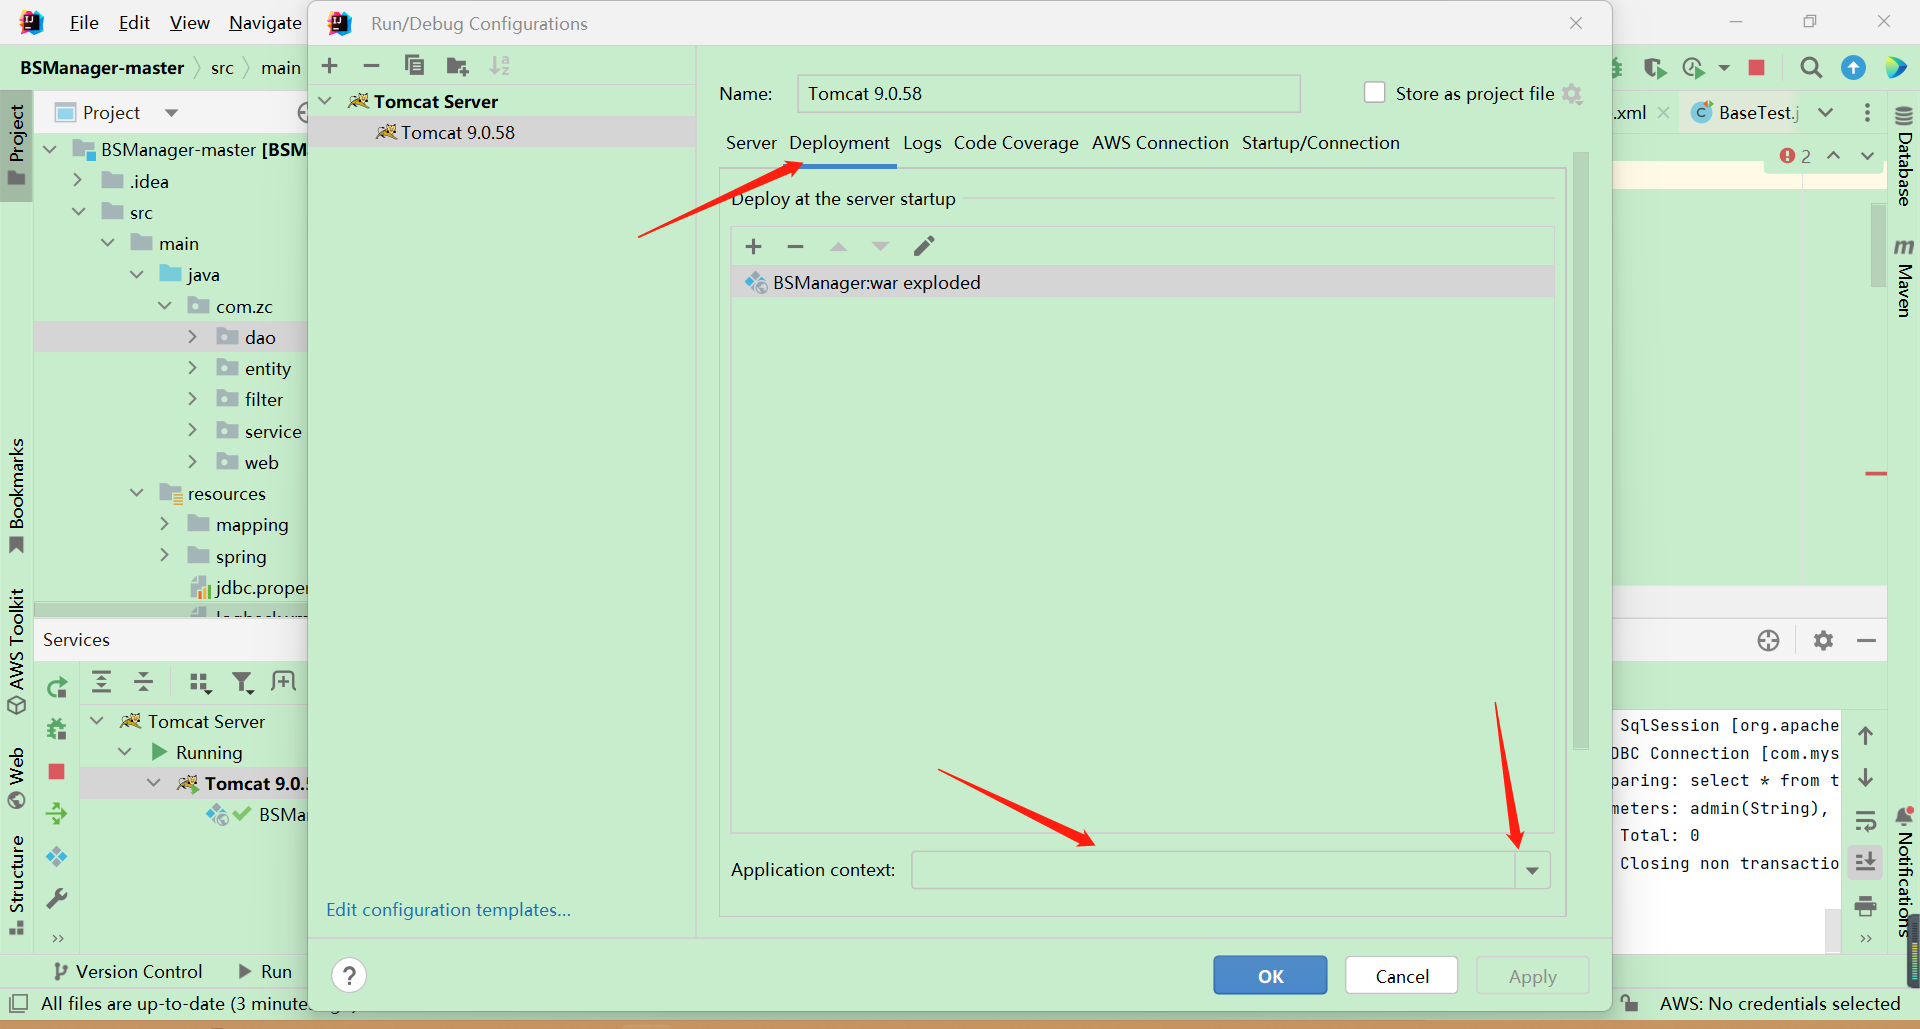Open run configuration dropdown in toolbar
This screenshot has height=1029, width=1920.
coord(1724,67)
